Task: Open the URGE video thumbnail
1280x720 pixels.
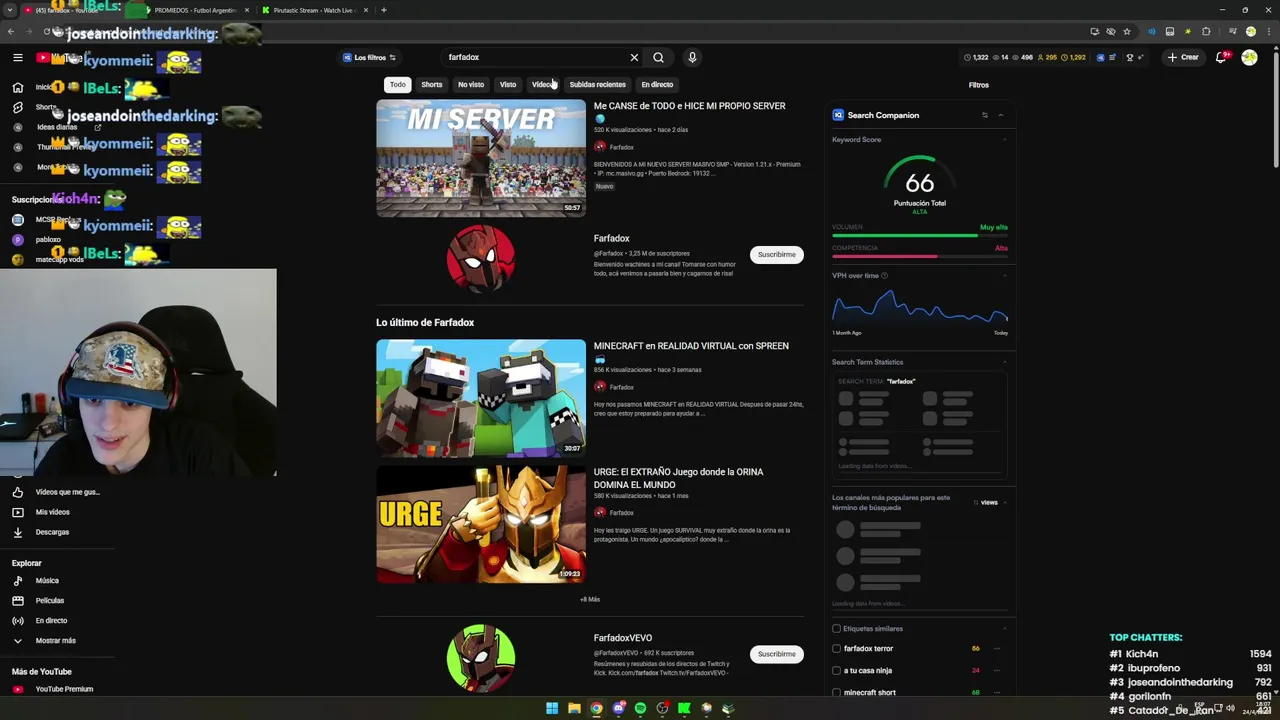Action: [481, 524]
